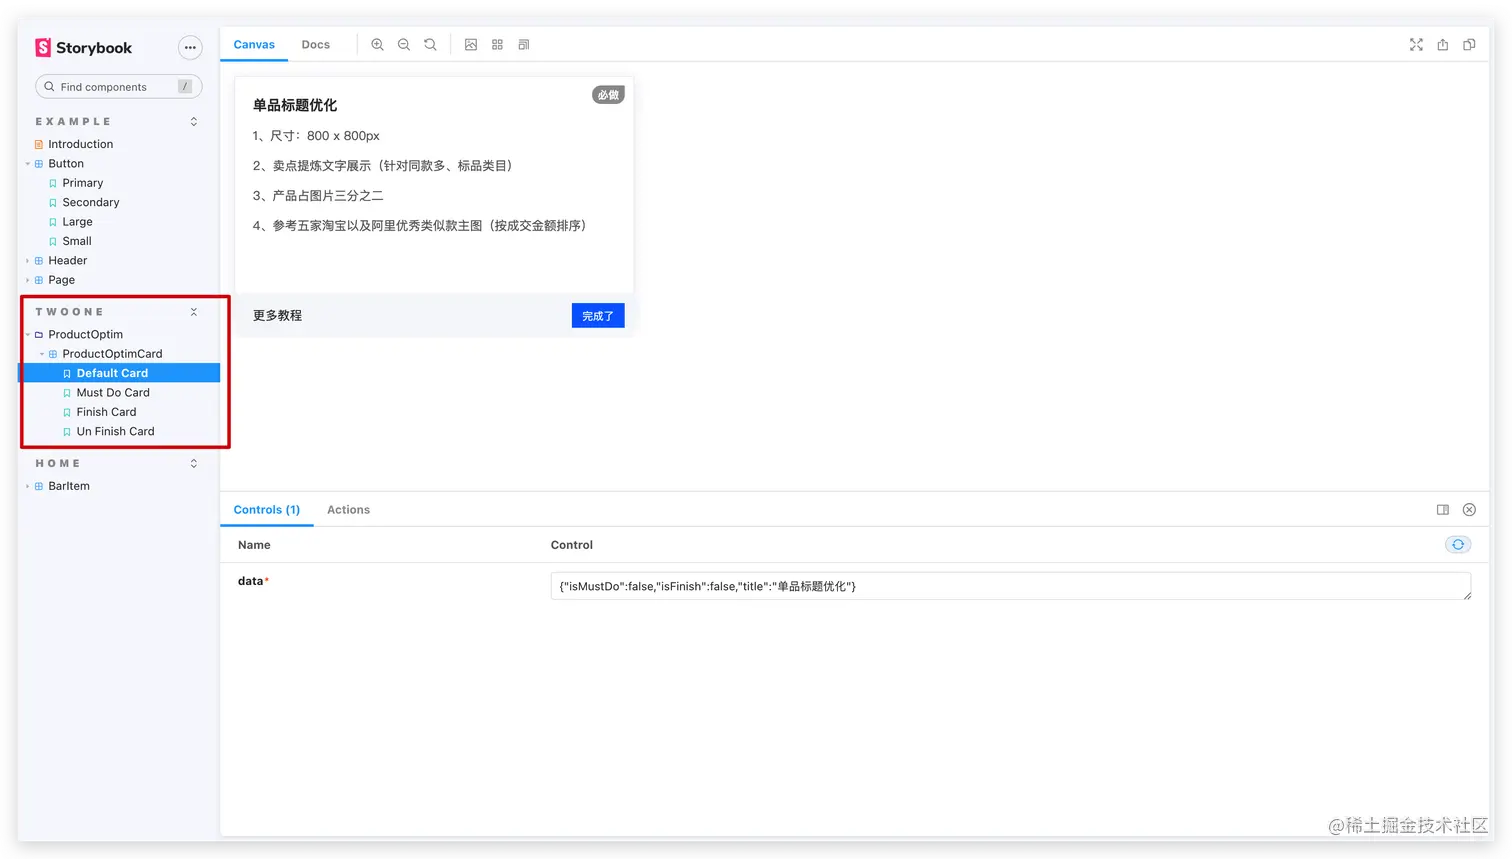Select the Large story
1512x859 pixels.
[x=77, y=222]
